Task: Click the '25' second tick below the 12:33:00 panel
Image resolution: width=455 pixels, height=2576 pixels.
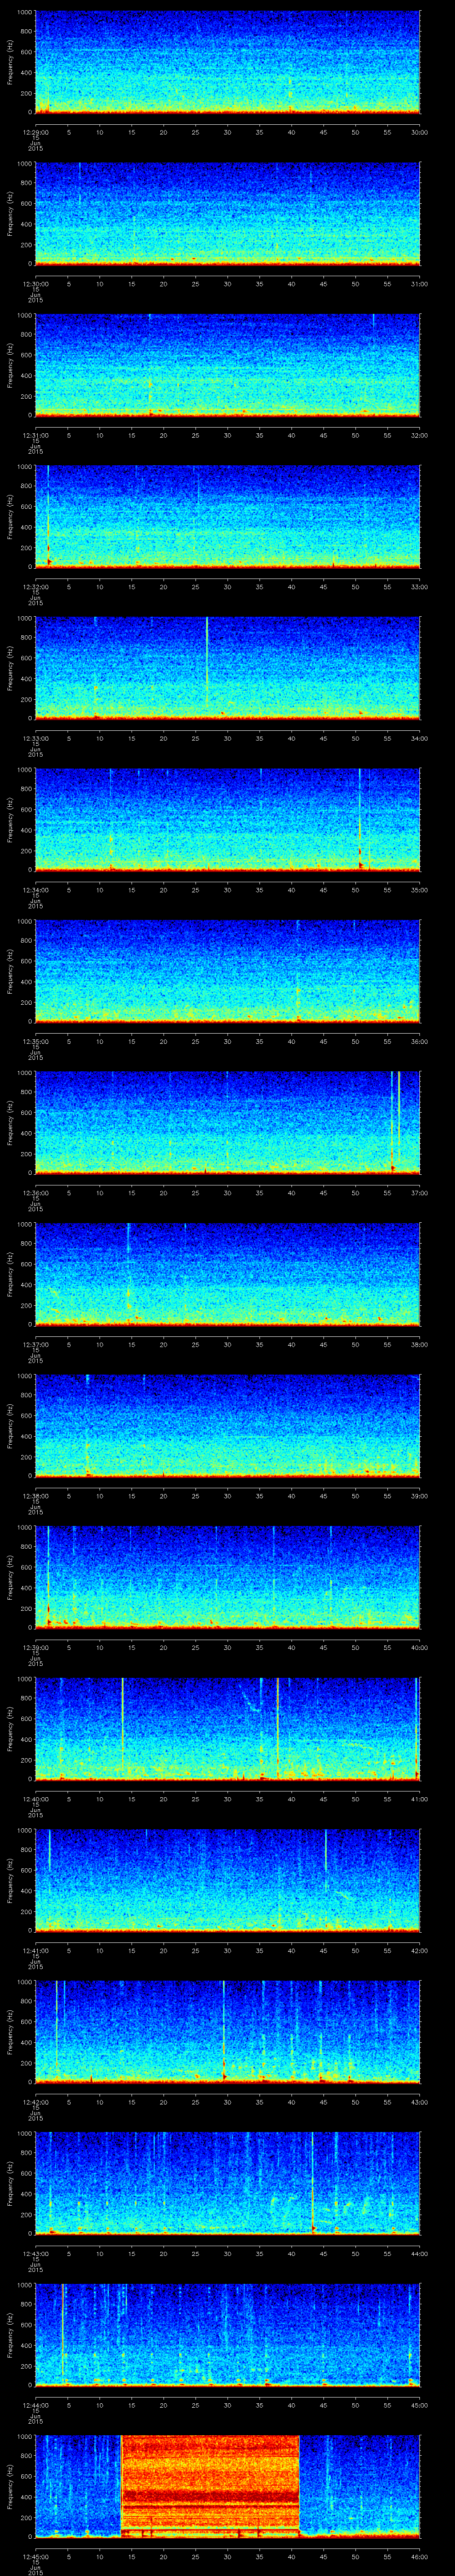Action: pos(195,738)
